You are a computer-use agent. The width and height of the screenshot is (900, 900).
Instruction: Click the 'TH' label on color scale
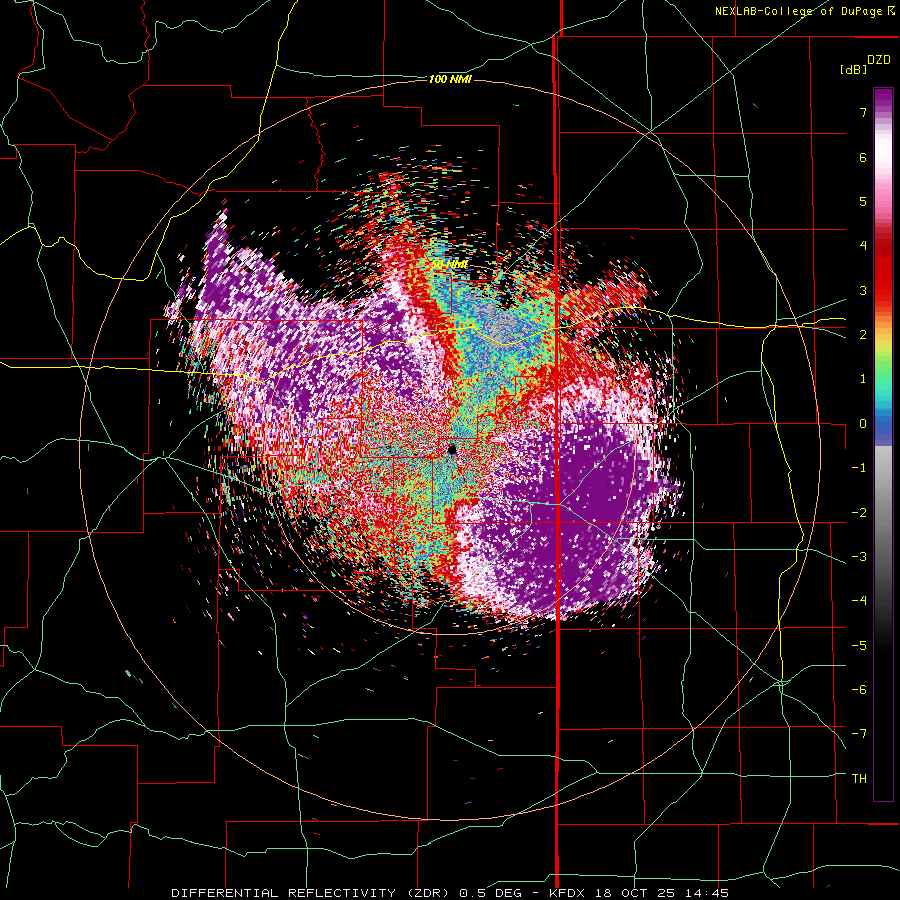(859, 779)
